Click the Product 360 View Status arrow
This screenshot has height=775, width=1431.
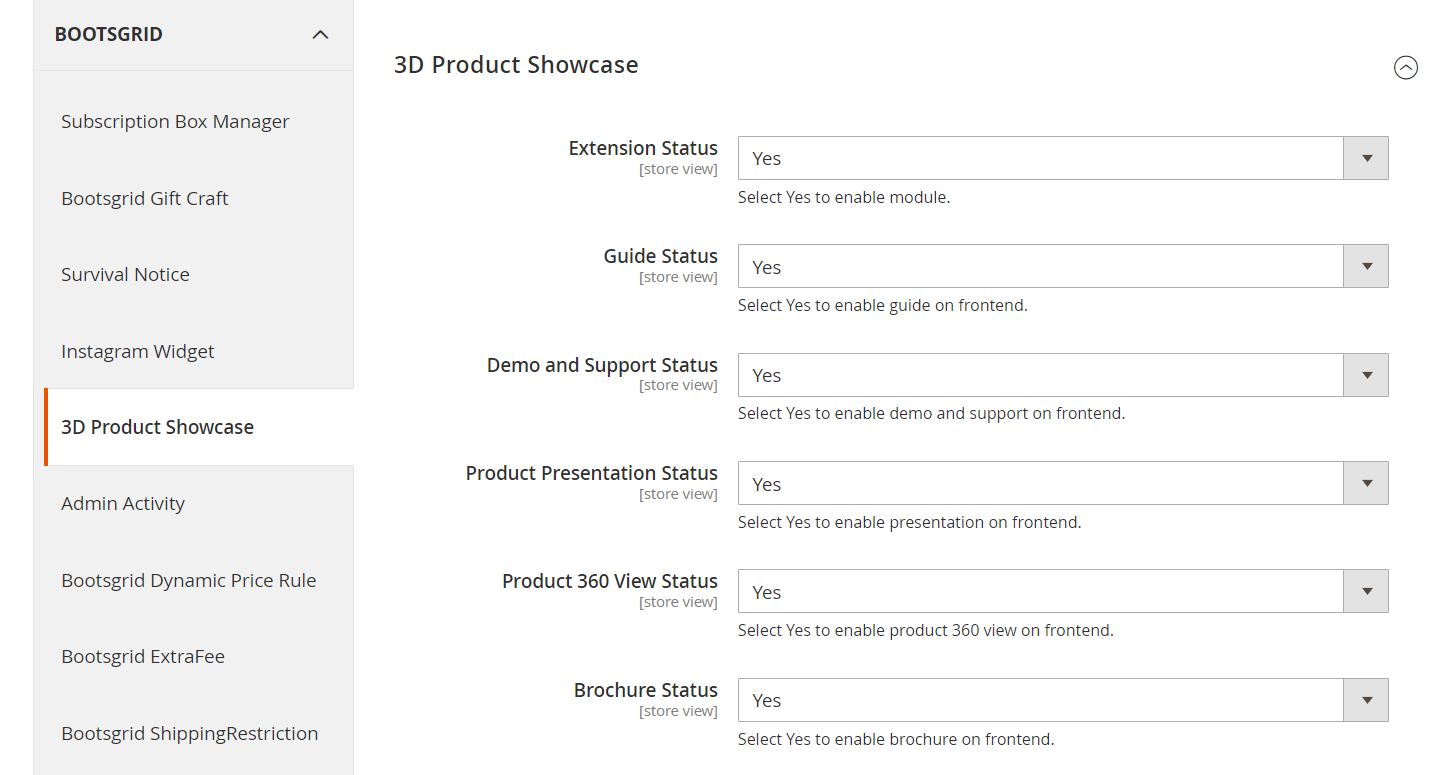point(1366,591)
